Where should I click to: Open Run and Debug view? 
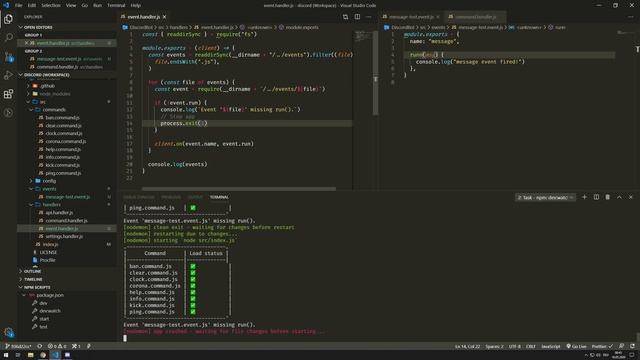pyautogui.click(x=8, y=76)
